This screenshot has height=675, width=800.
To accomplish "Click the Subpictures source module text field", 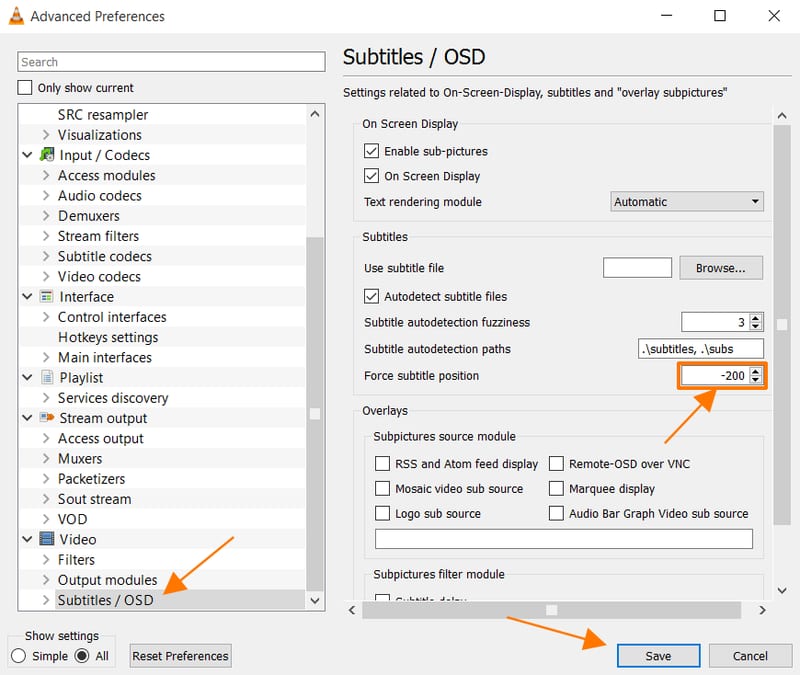I will [x=564, y=539].
